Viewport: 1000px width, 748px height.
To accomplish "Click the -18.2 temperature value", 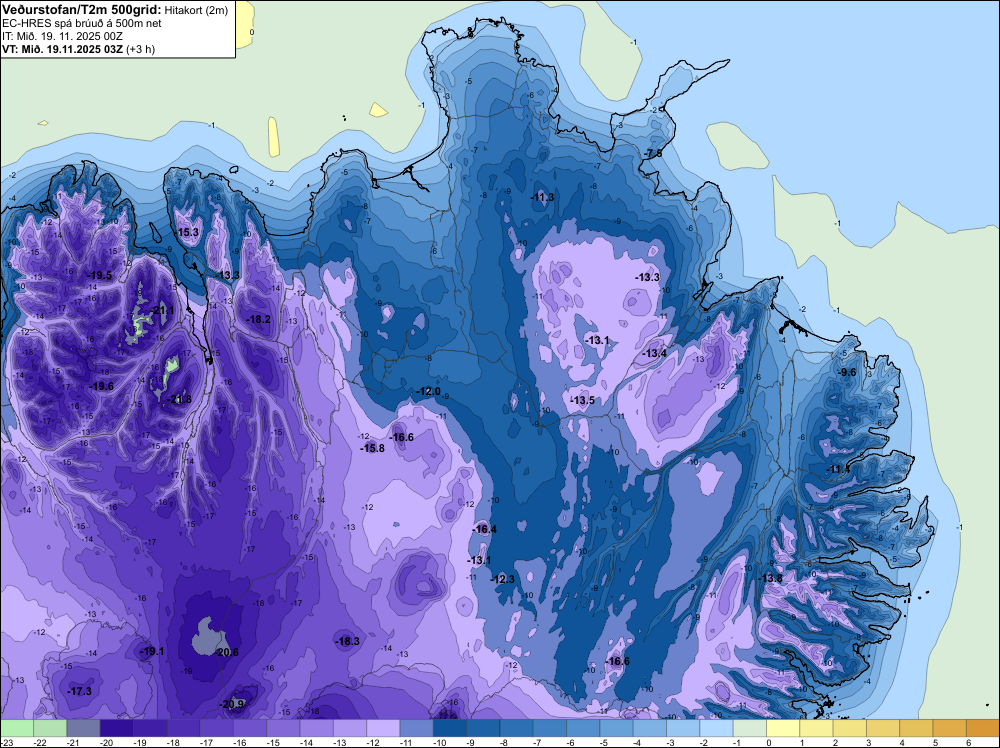I will coord(259,319).
